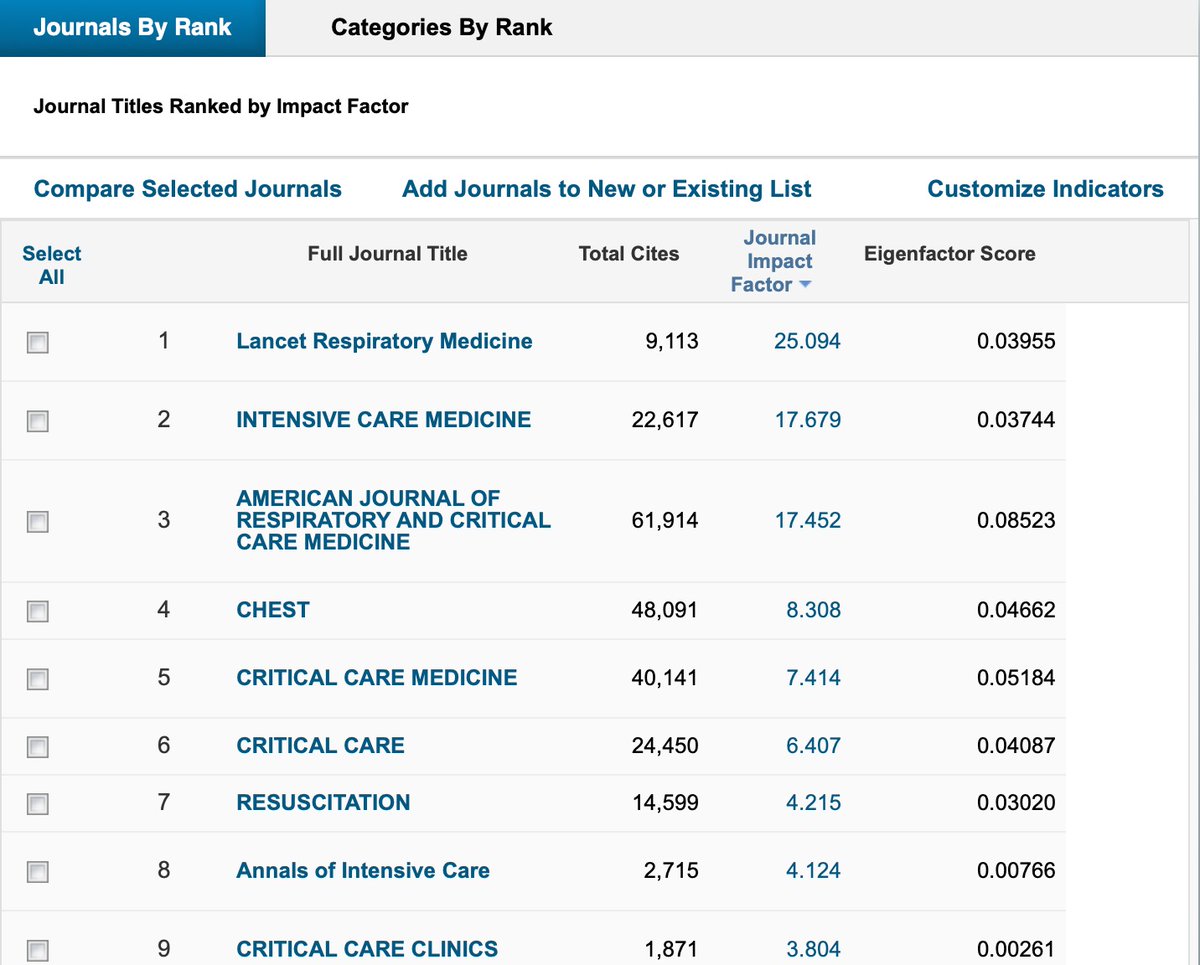Click the 9,113 total cites cell
The image size is (1200, 965).
[673, 341]
